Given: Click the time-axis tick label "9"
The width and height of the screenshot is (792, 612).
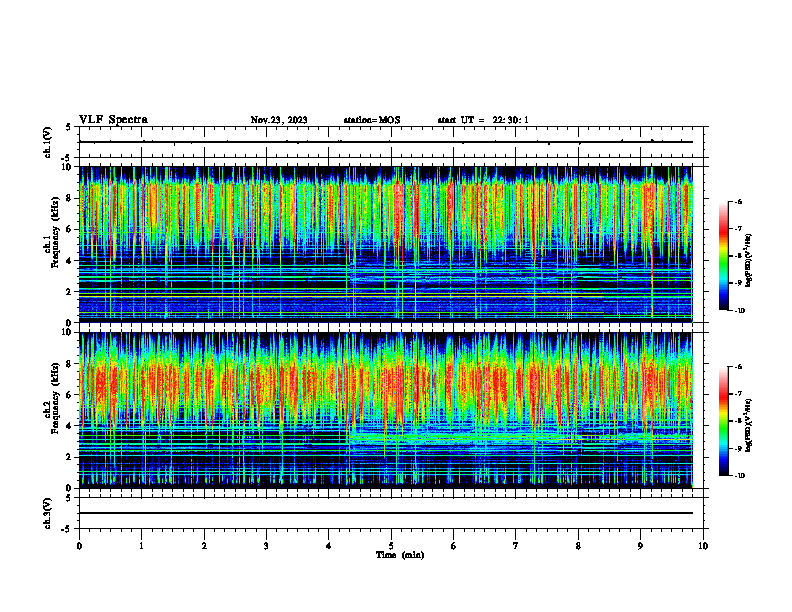Looking at the screenshot, I should coord(640,546).
